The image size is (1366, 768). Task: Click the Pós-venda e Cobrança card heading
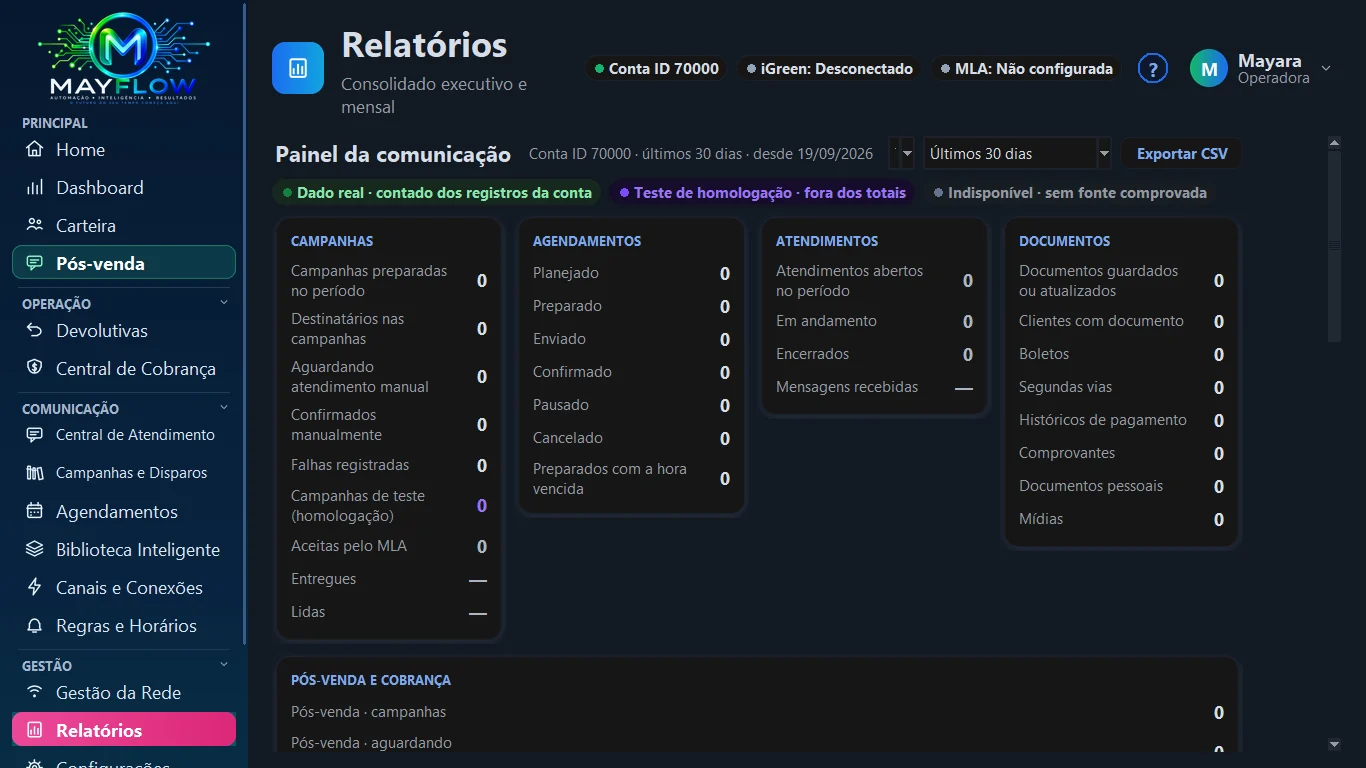click(371, 680)
